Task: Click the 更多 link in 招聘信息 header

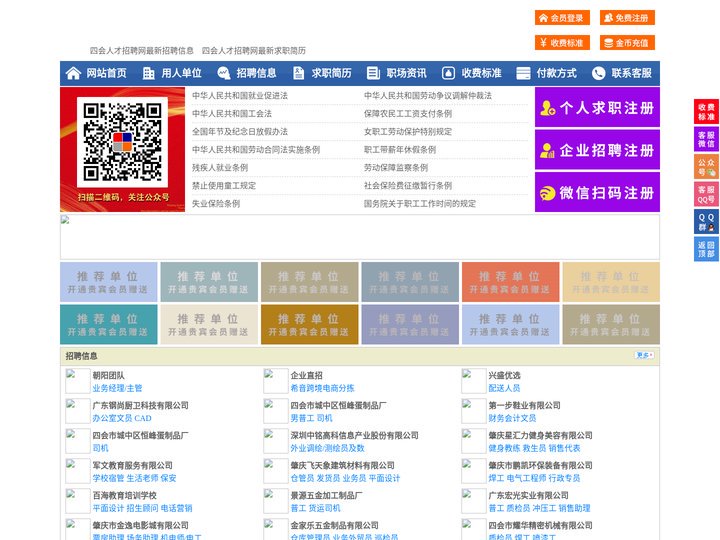Action: click(644, 355)
